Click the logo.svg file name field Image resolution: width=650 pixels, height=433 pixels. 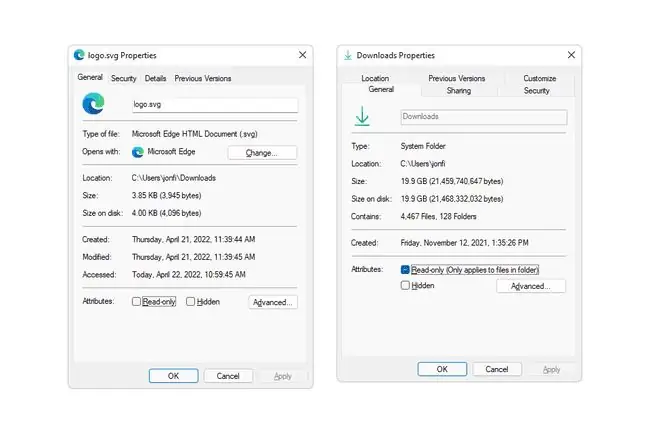tap(215, 104)
